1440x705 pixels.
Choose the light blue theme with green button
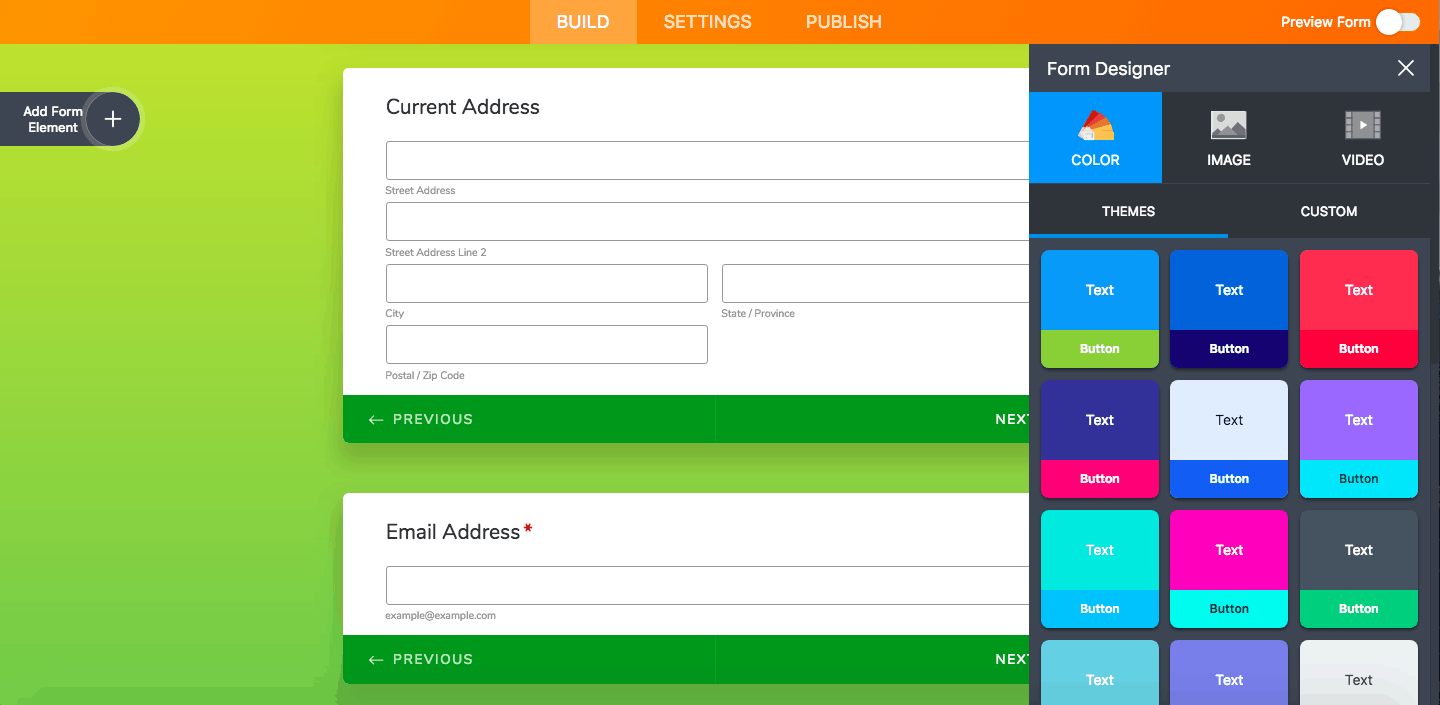(1100, 309)
